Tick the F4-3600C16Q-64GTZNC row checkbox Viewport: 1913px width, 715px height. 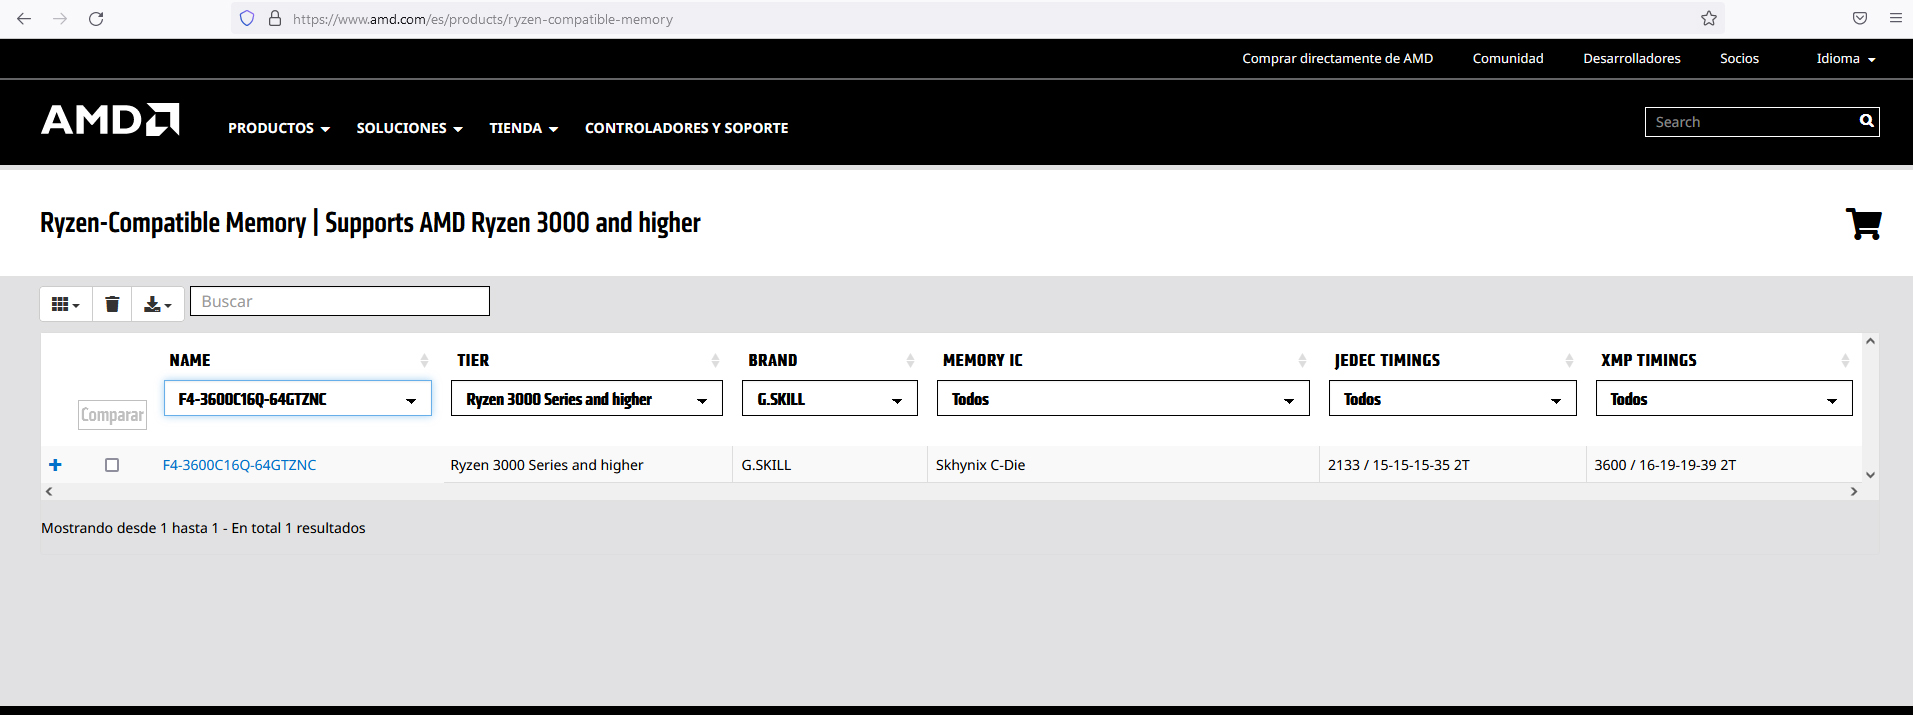[112, 465]
